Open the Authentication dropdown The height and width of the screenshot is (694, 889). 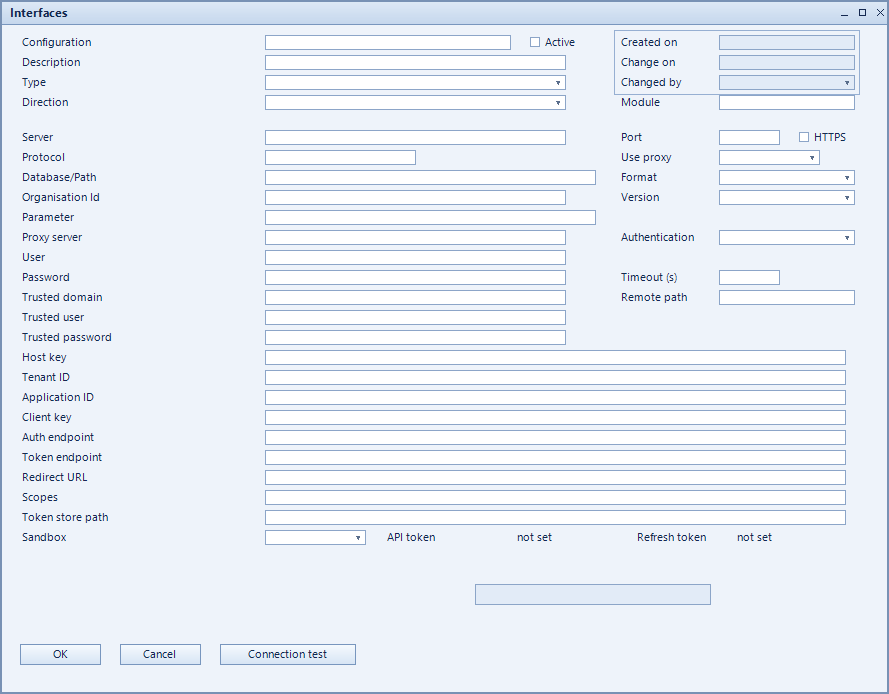[786, 238]
